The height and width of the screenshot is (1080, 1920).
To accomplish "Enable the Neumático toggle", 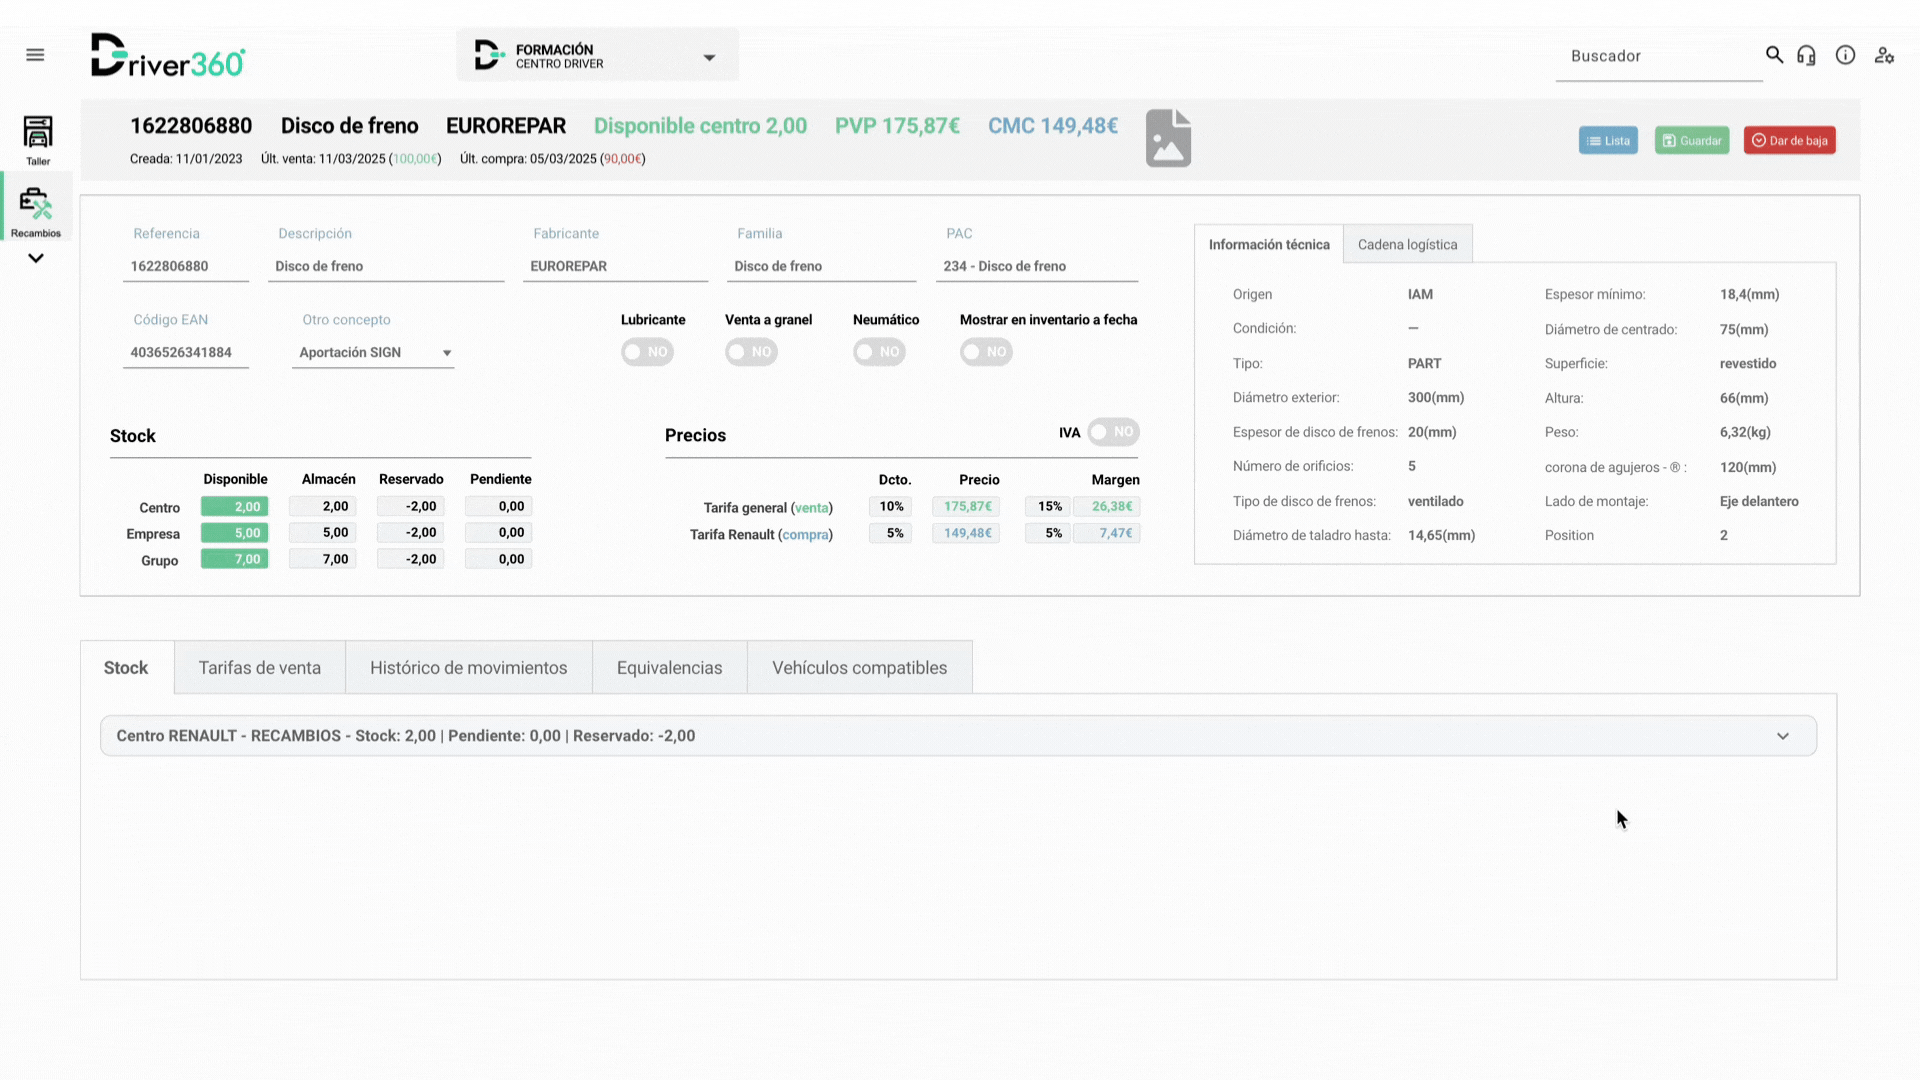I will tap(879, 352).
